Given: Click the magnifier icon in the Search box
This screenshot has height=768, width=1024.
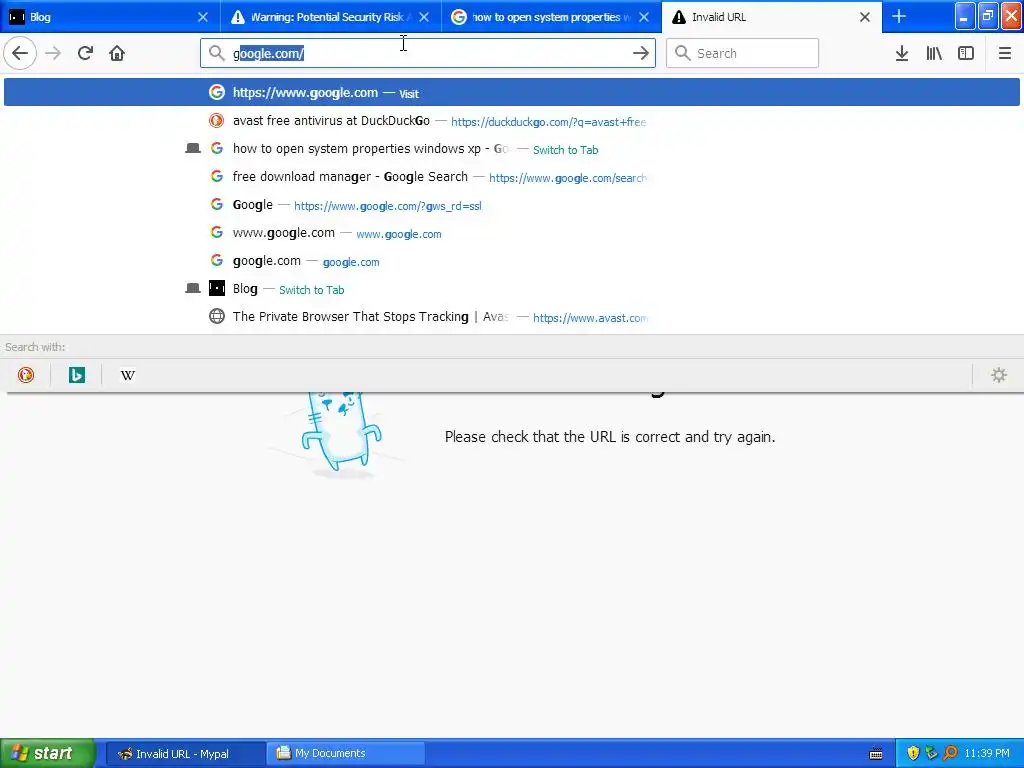Looking at the screenshot, I should (x=682, y=53).
